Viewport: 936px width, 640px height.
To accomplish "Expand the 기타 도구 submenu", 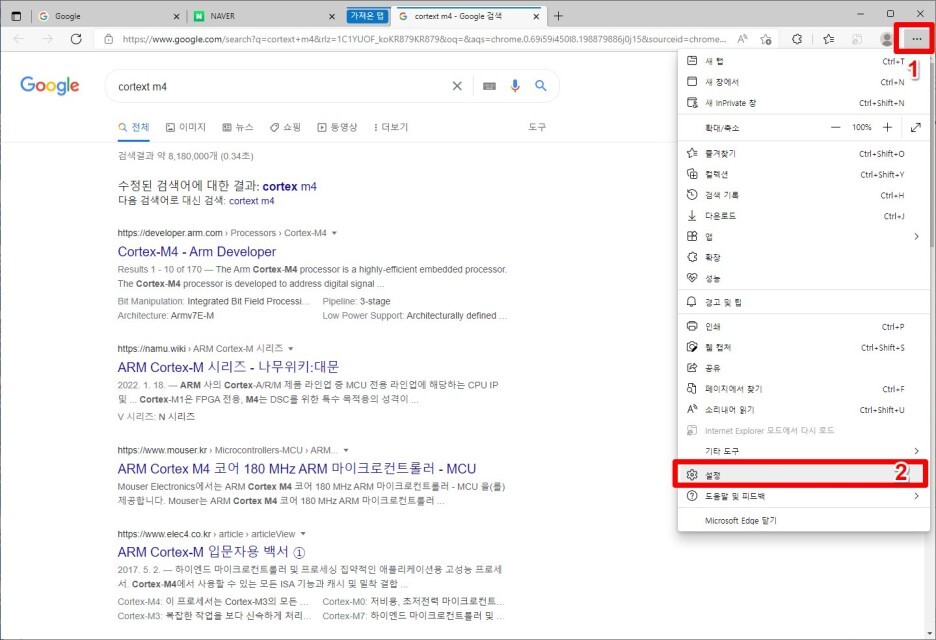I will [x=803, y=451].
